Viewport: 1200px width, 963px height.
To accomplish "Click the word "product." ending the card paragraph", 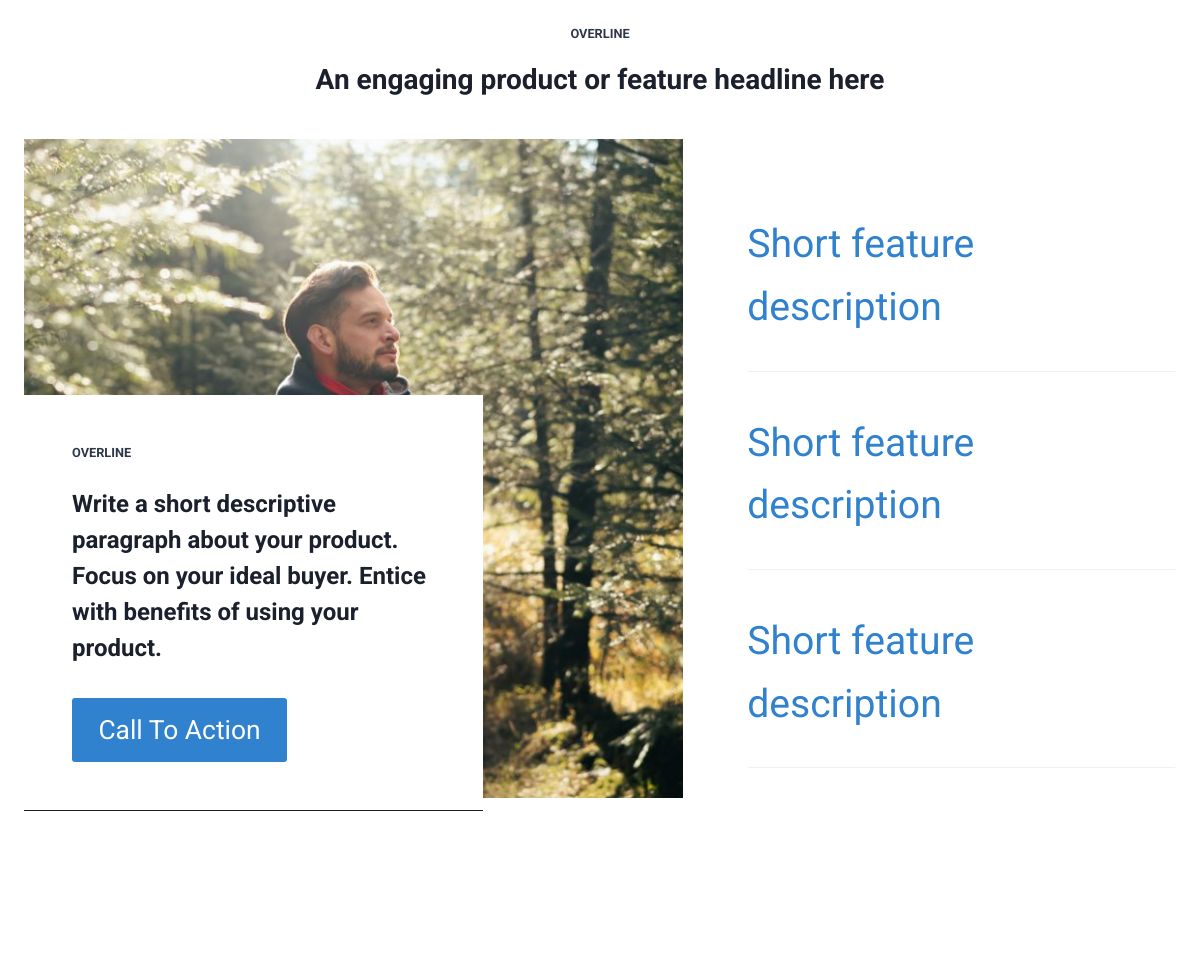I will coord(117,648).
